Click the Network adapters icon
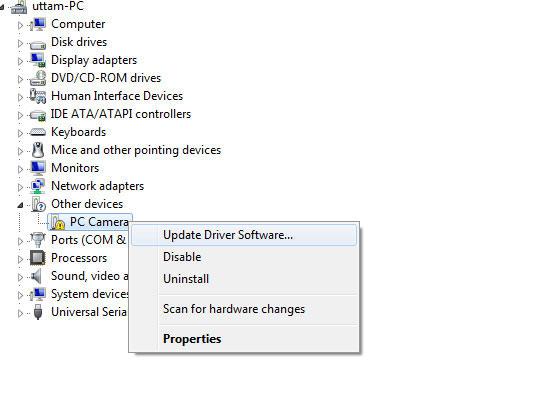 point(38,186)
